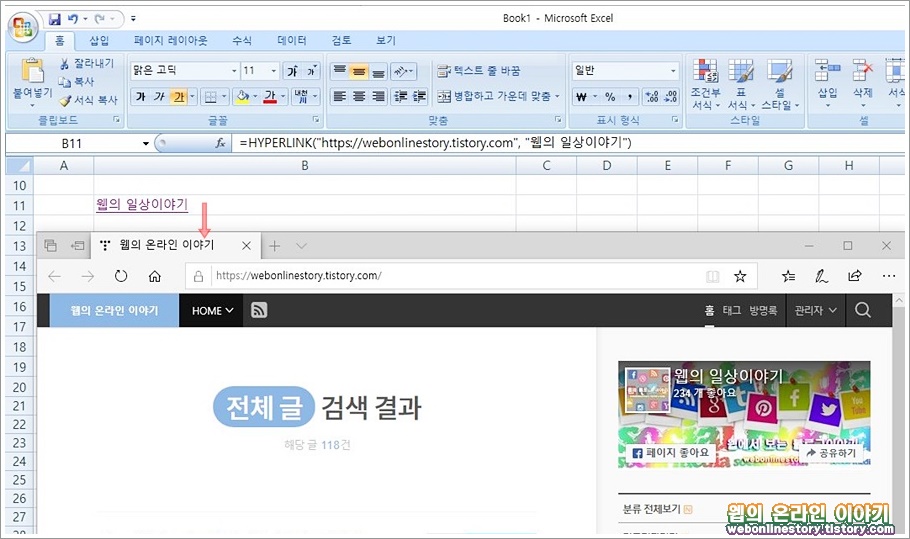Open the font size dropdown
Viewport: 910px width, 539px height.
(273, 71)
